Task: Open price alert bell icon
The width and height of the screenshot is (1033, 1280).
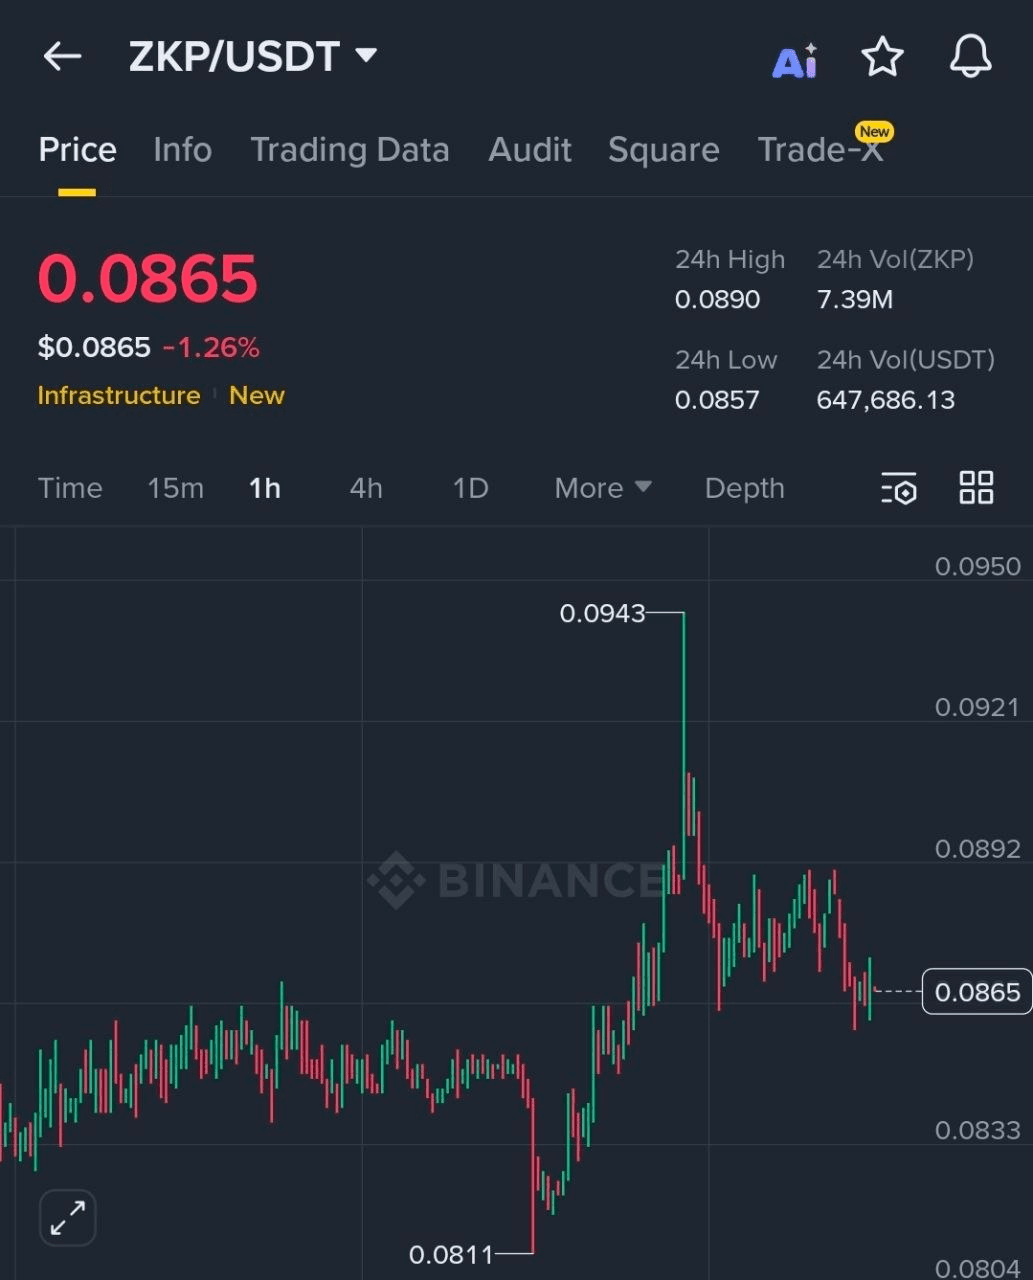Action: click(x=970, y=57)
